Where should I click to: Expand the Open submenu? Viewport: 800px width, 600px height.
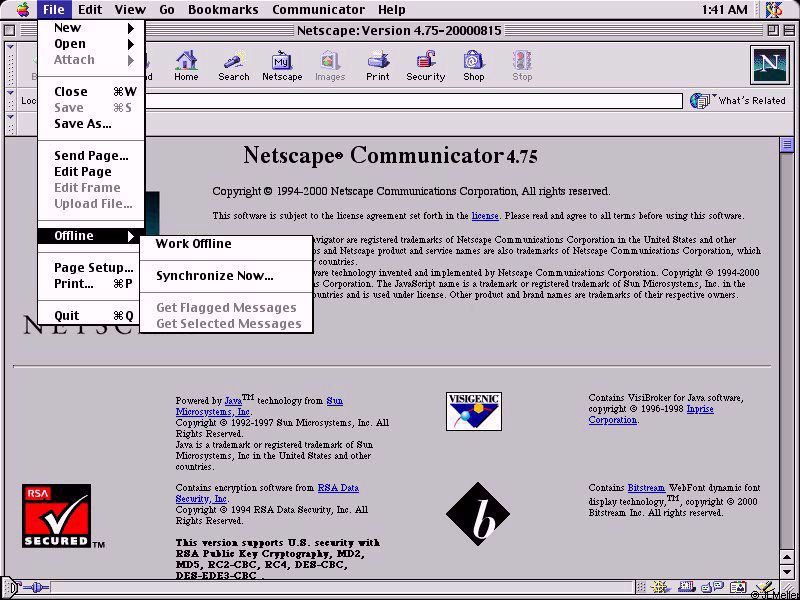(x=92, y=44)
